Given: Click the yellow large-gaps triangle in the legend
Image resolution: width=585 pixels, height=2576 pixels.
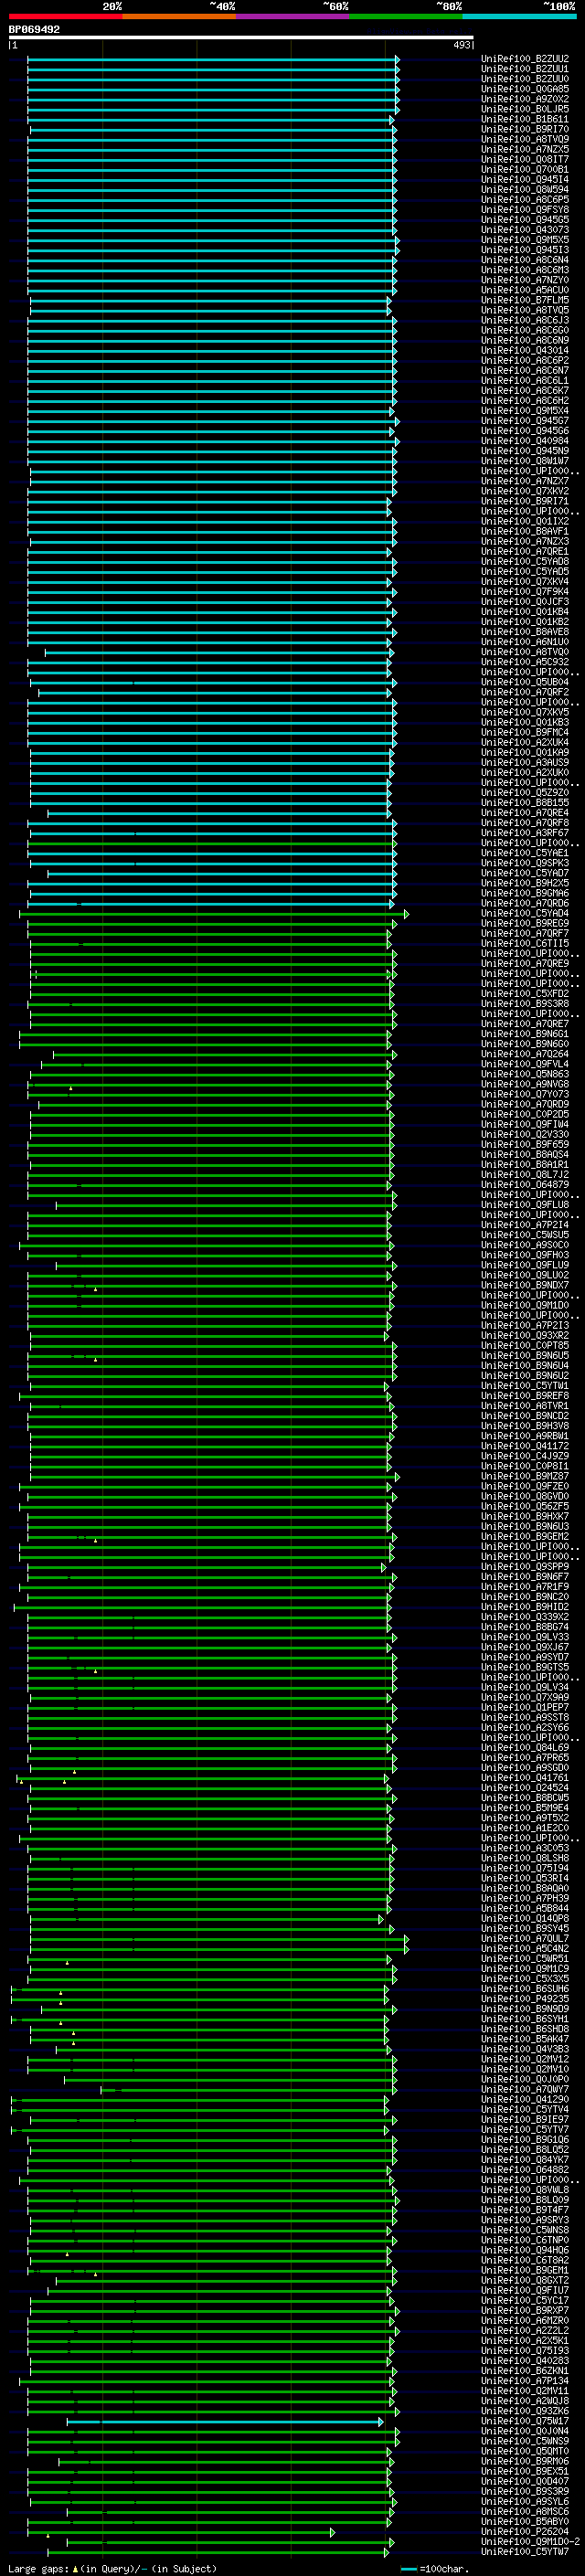Looking at the screenshot, I should 75,2569.
